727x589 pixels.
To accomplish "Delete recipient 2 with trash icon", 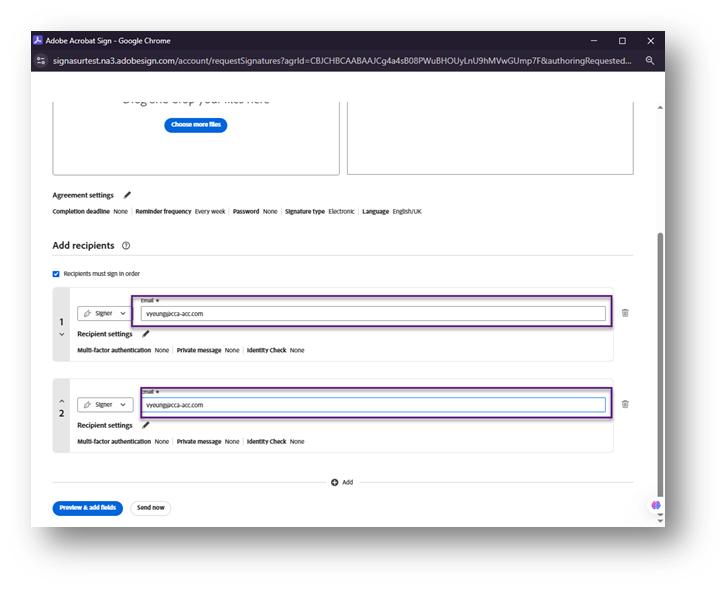I will pos(625,404).
